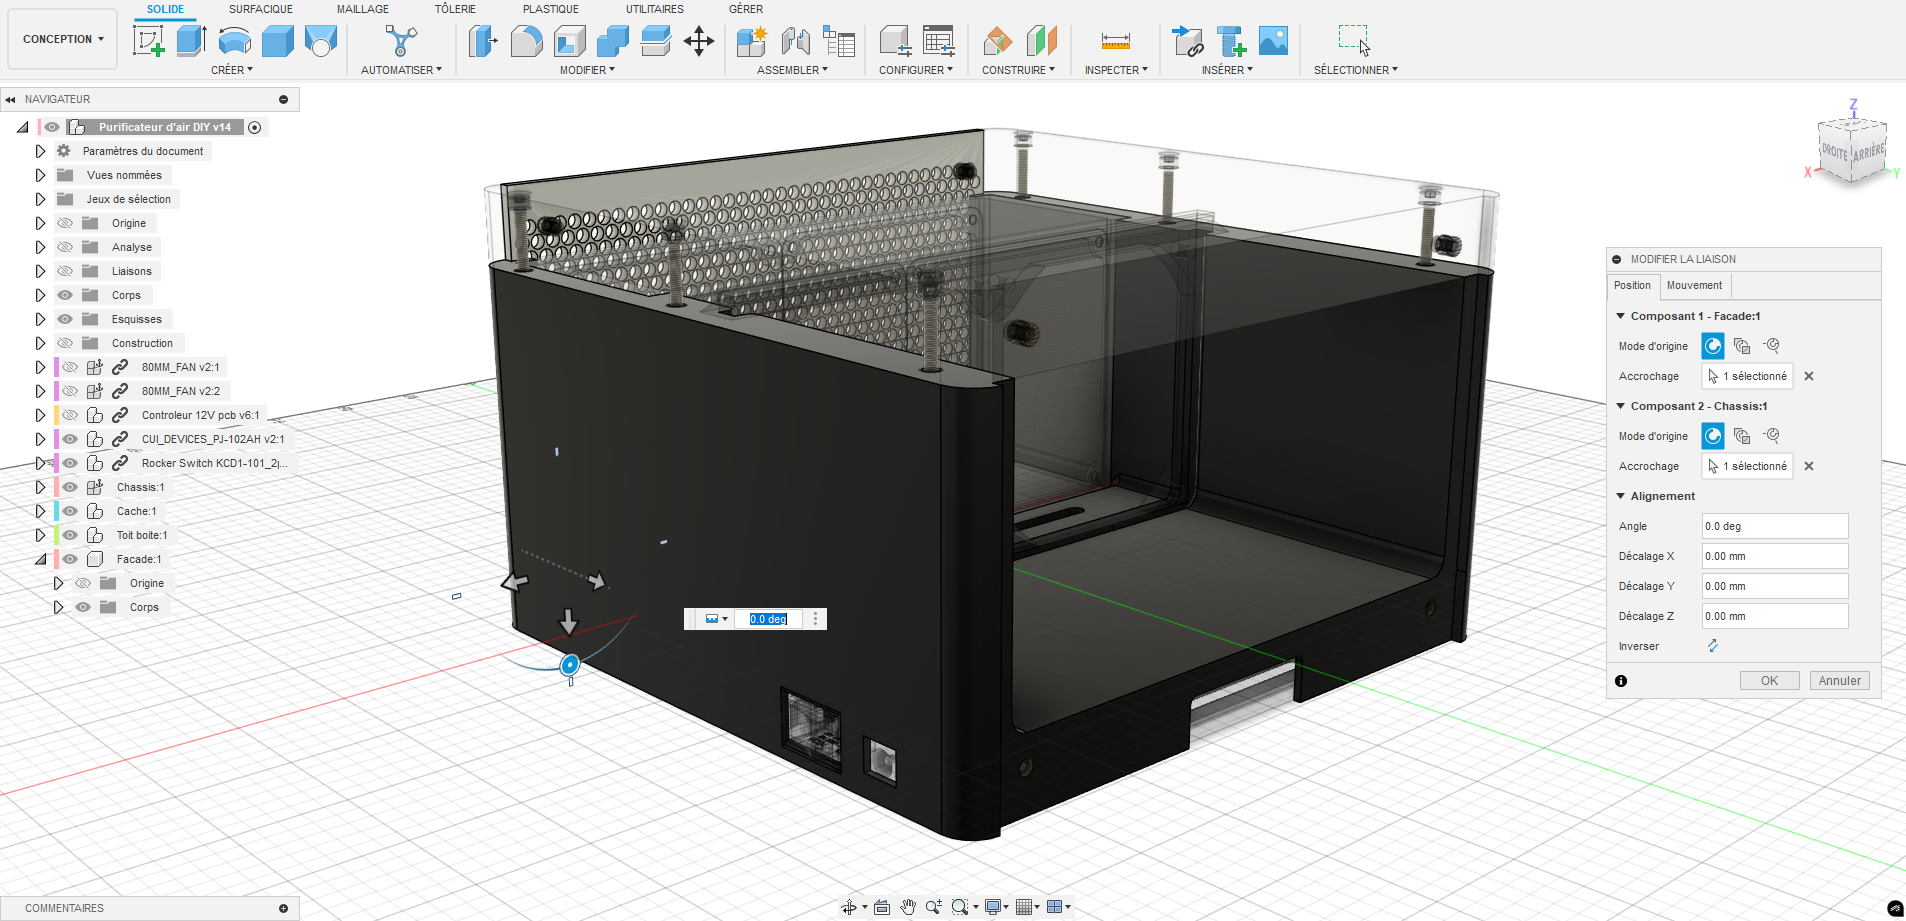
Task: Select the Automatiser branch icon
Action: [401, 41]
